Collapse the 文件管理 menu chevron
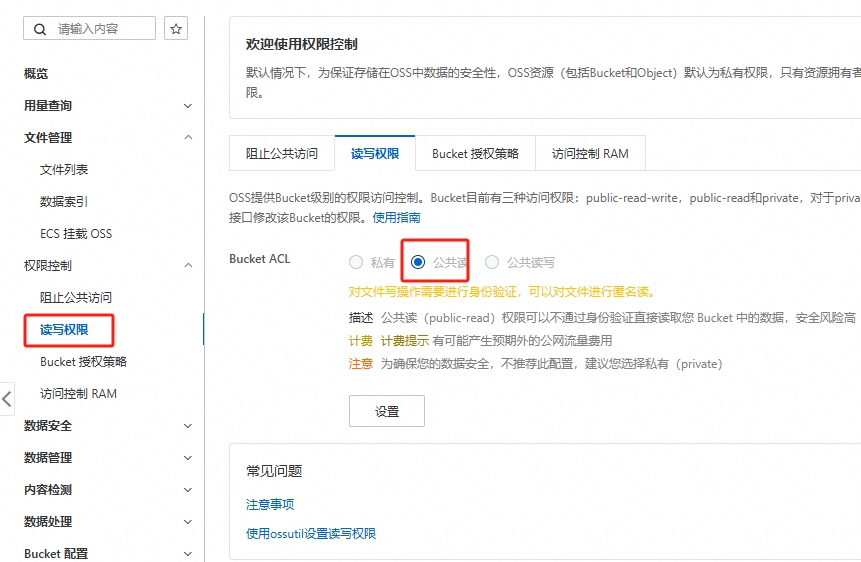This screenshot has width=861, height=562. tap(188, 137)
